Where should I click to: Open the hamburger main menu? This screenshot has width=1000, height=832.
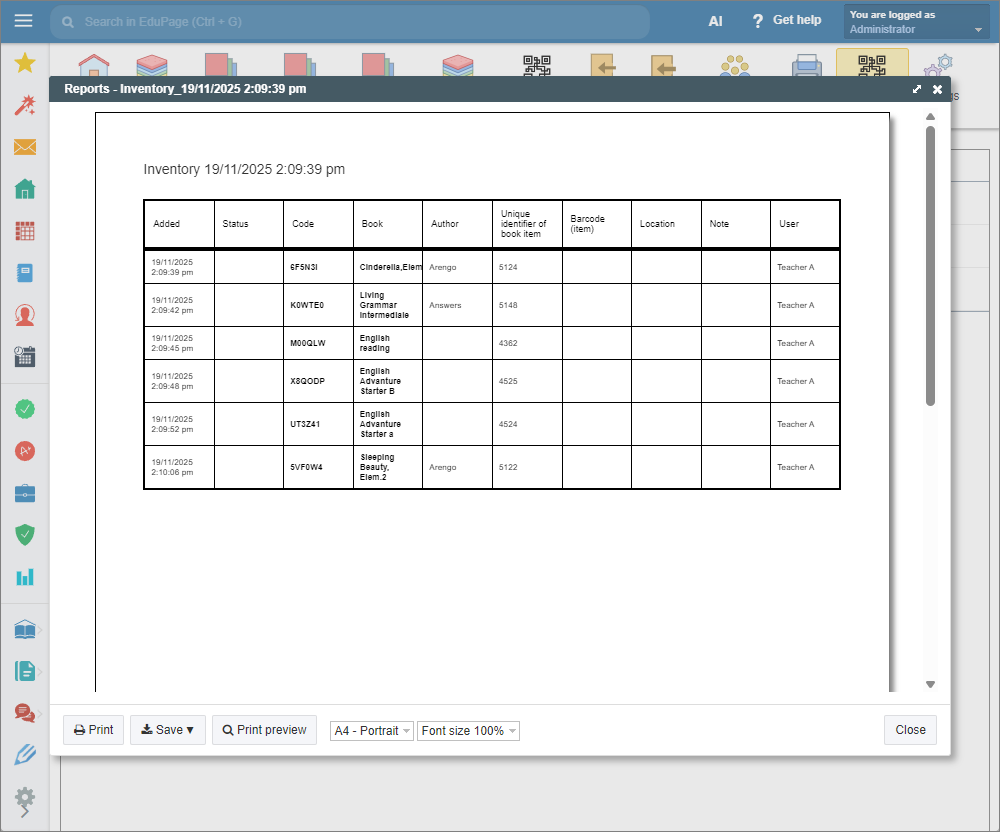click(24, 21)
